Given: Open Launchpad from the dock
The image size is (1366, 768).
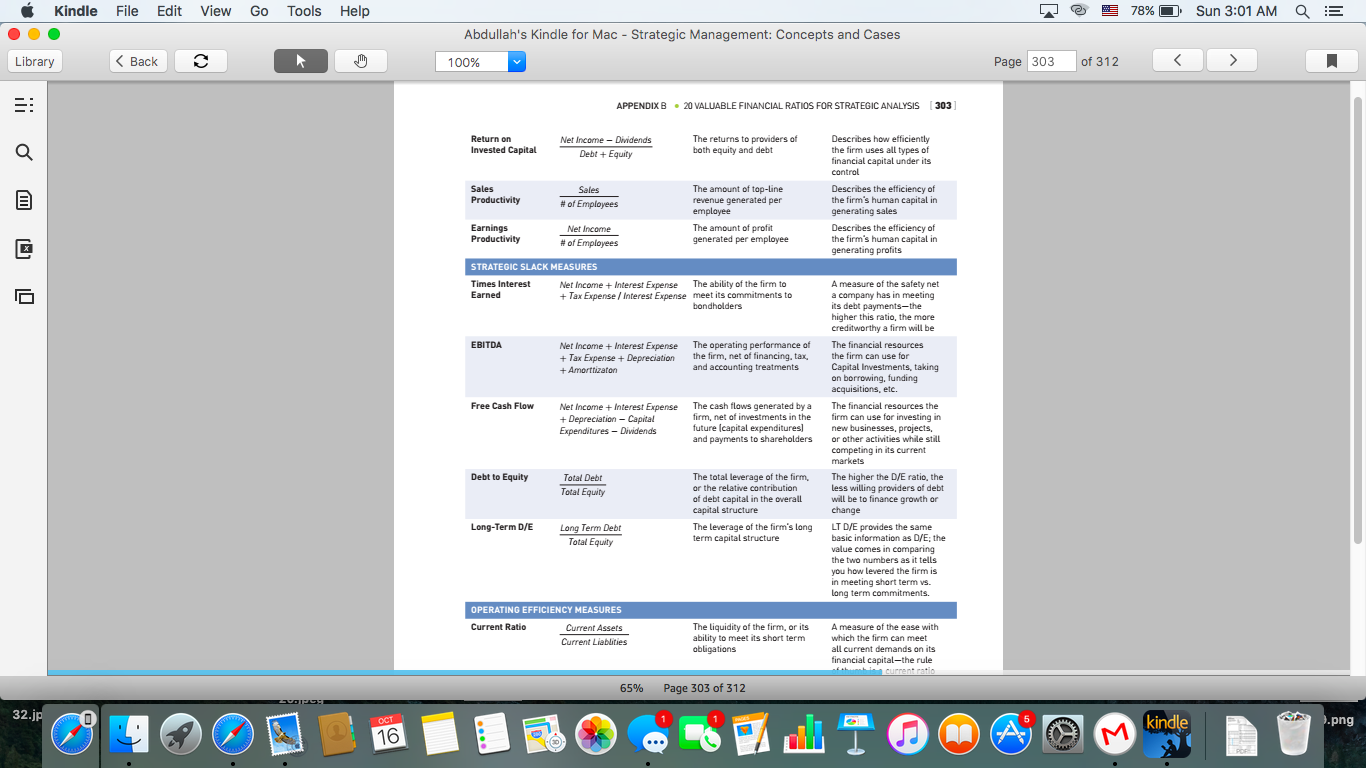Looking at the screenshot, I should point(180,735).
